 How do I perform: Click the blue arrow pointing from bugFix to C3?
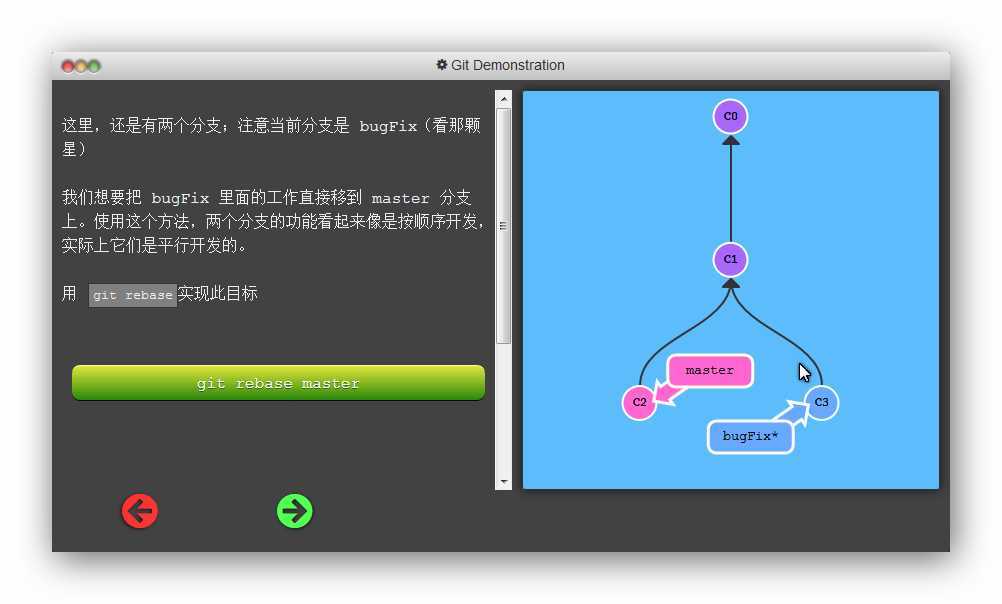click(x=791, y=411)
